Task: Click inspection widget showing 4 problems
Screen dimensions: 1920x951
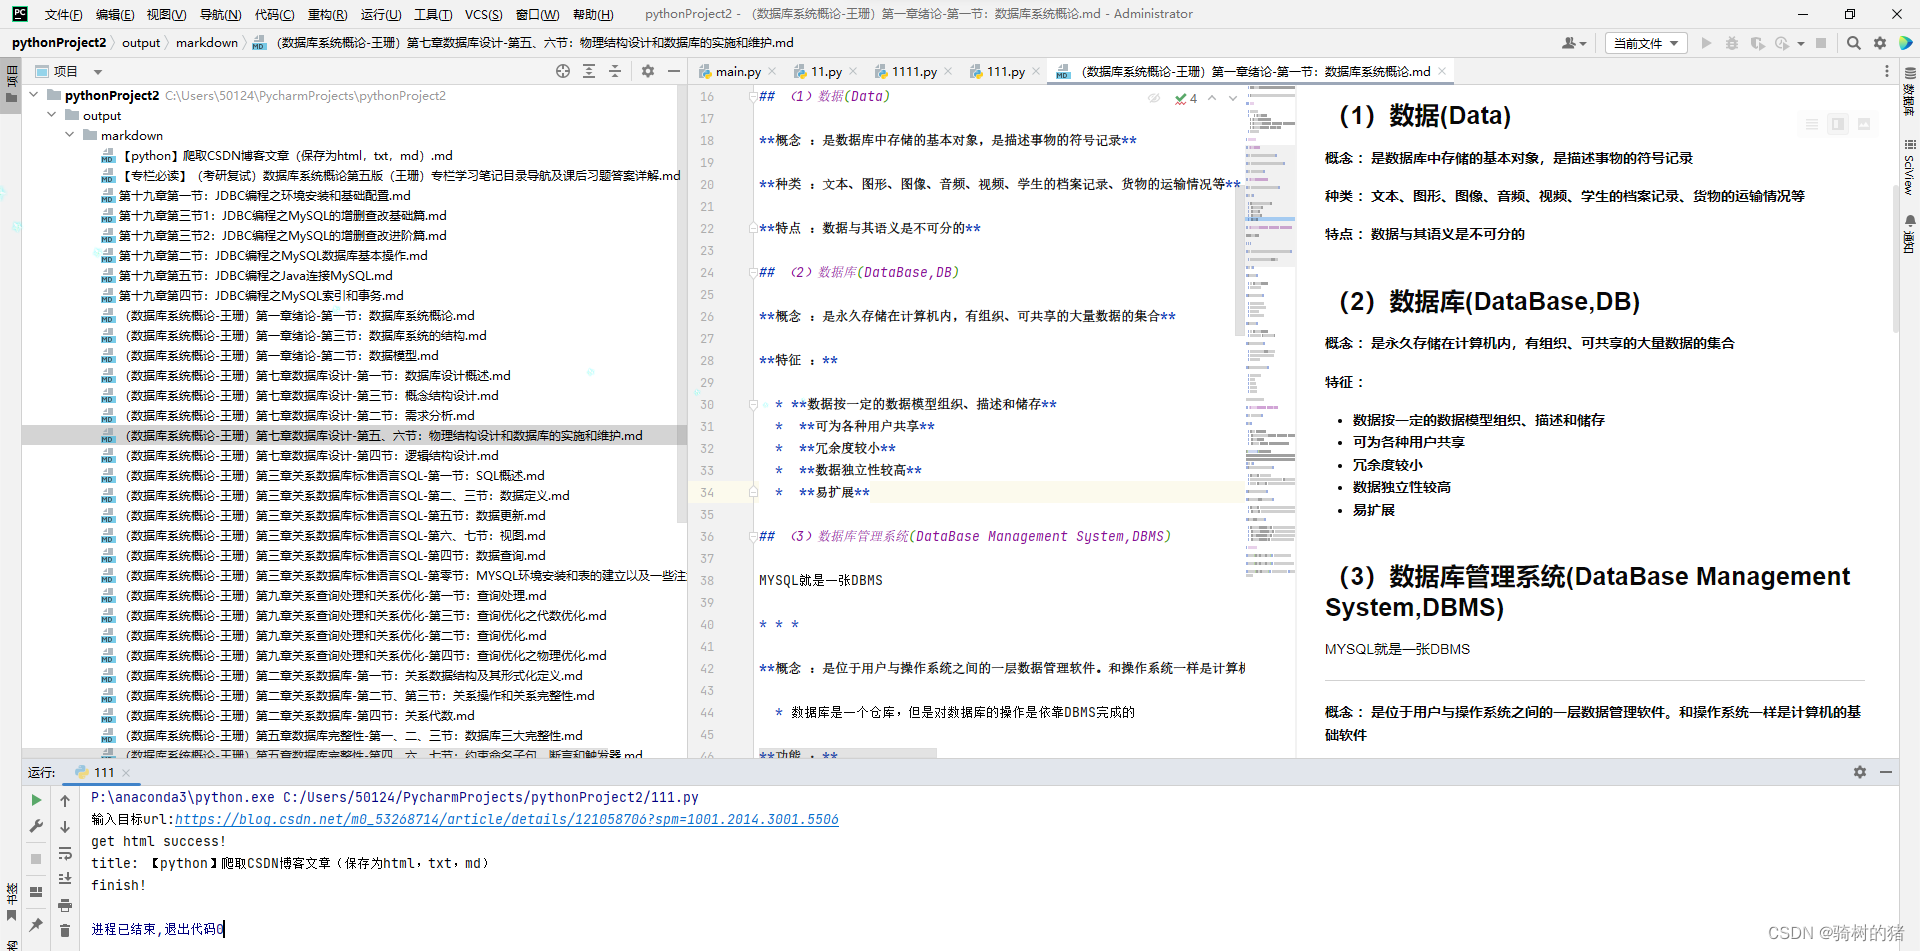Action: (x=1186, y=98)
